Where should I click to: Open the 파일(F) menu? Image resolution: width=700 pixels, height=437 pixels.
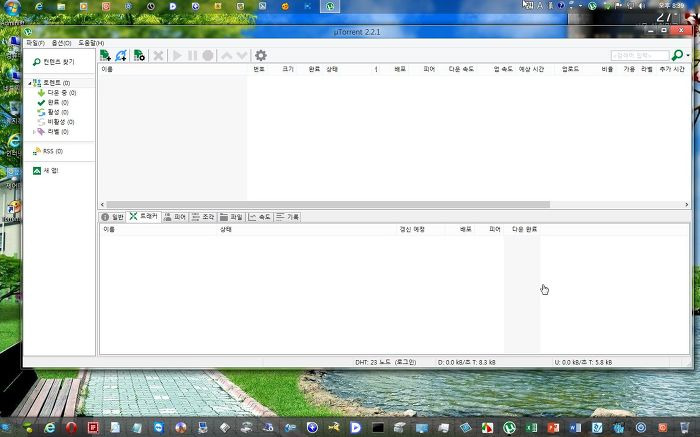[x=35, y=43]
